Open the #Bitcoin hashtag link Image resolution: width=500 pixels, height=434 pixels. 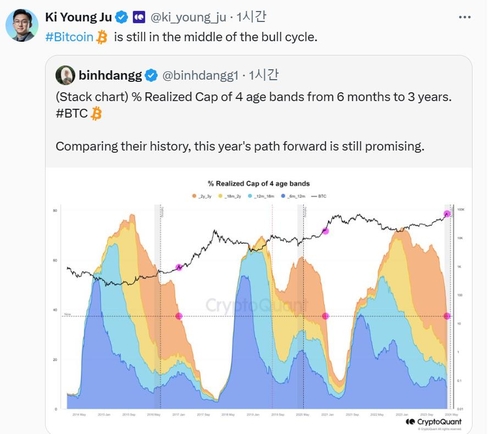click(x=69, y=37)
